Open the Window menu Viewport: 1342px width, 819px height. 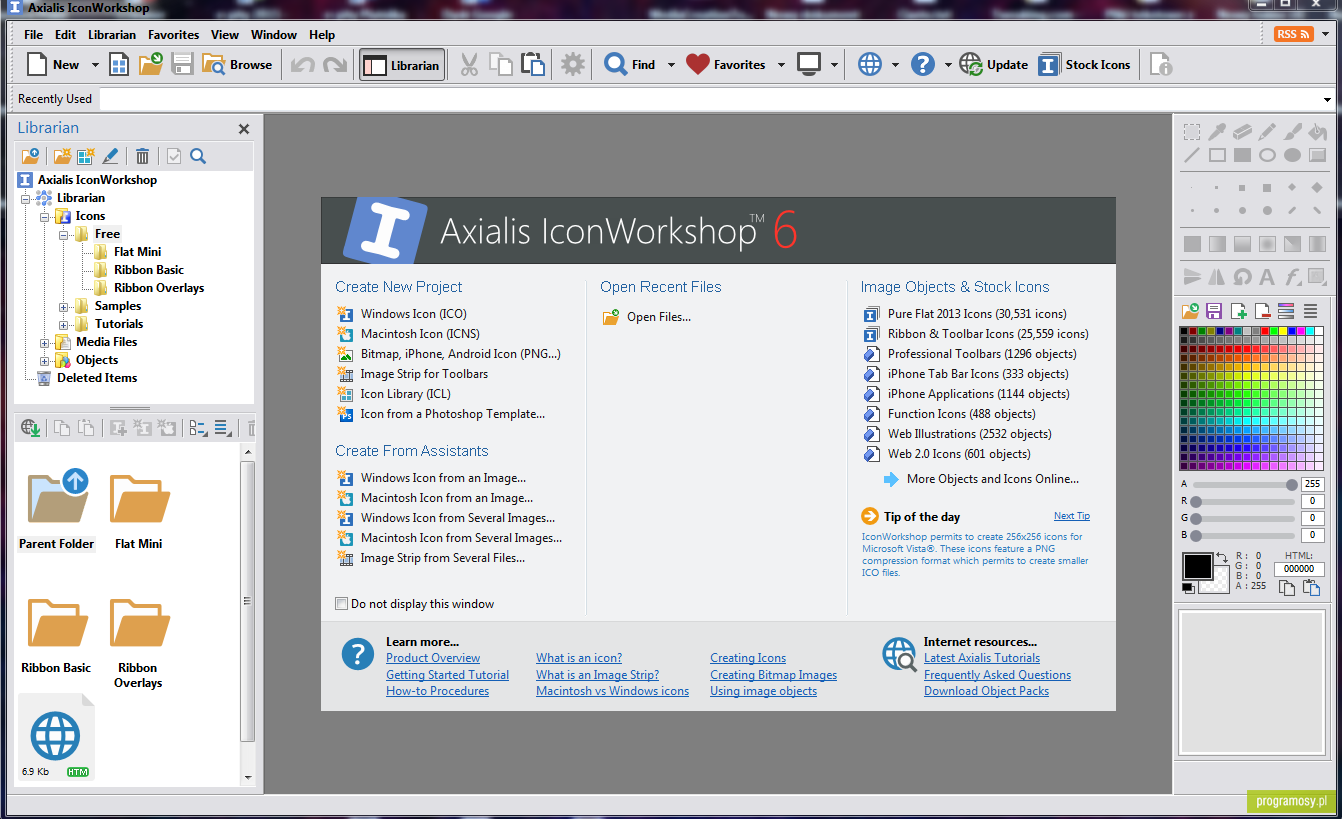click(x=274, y=34)
